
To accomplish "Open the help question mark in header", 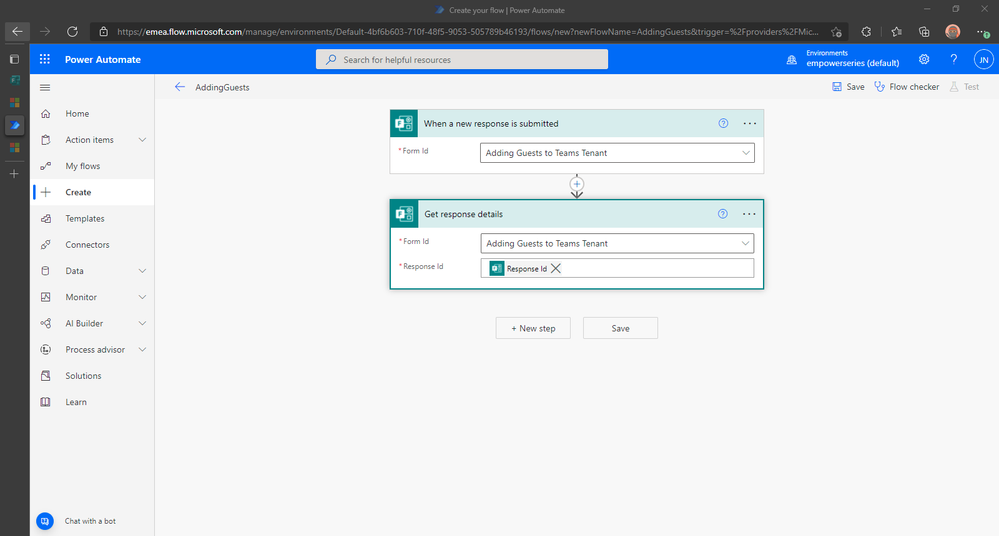I will pyautogui.click(x=954, y=59).
